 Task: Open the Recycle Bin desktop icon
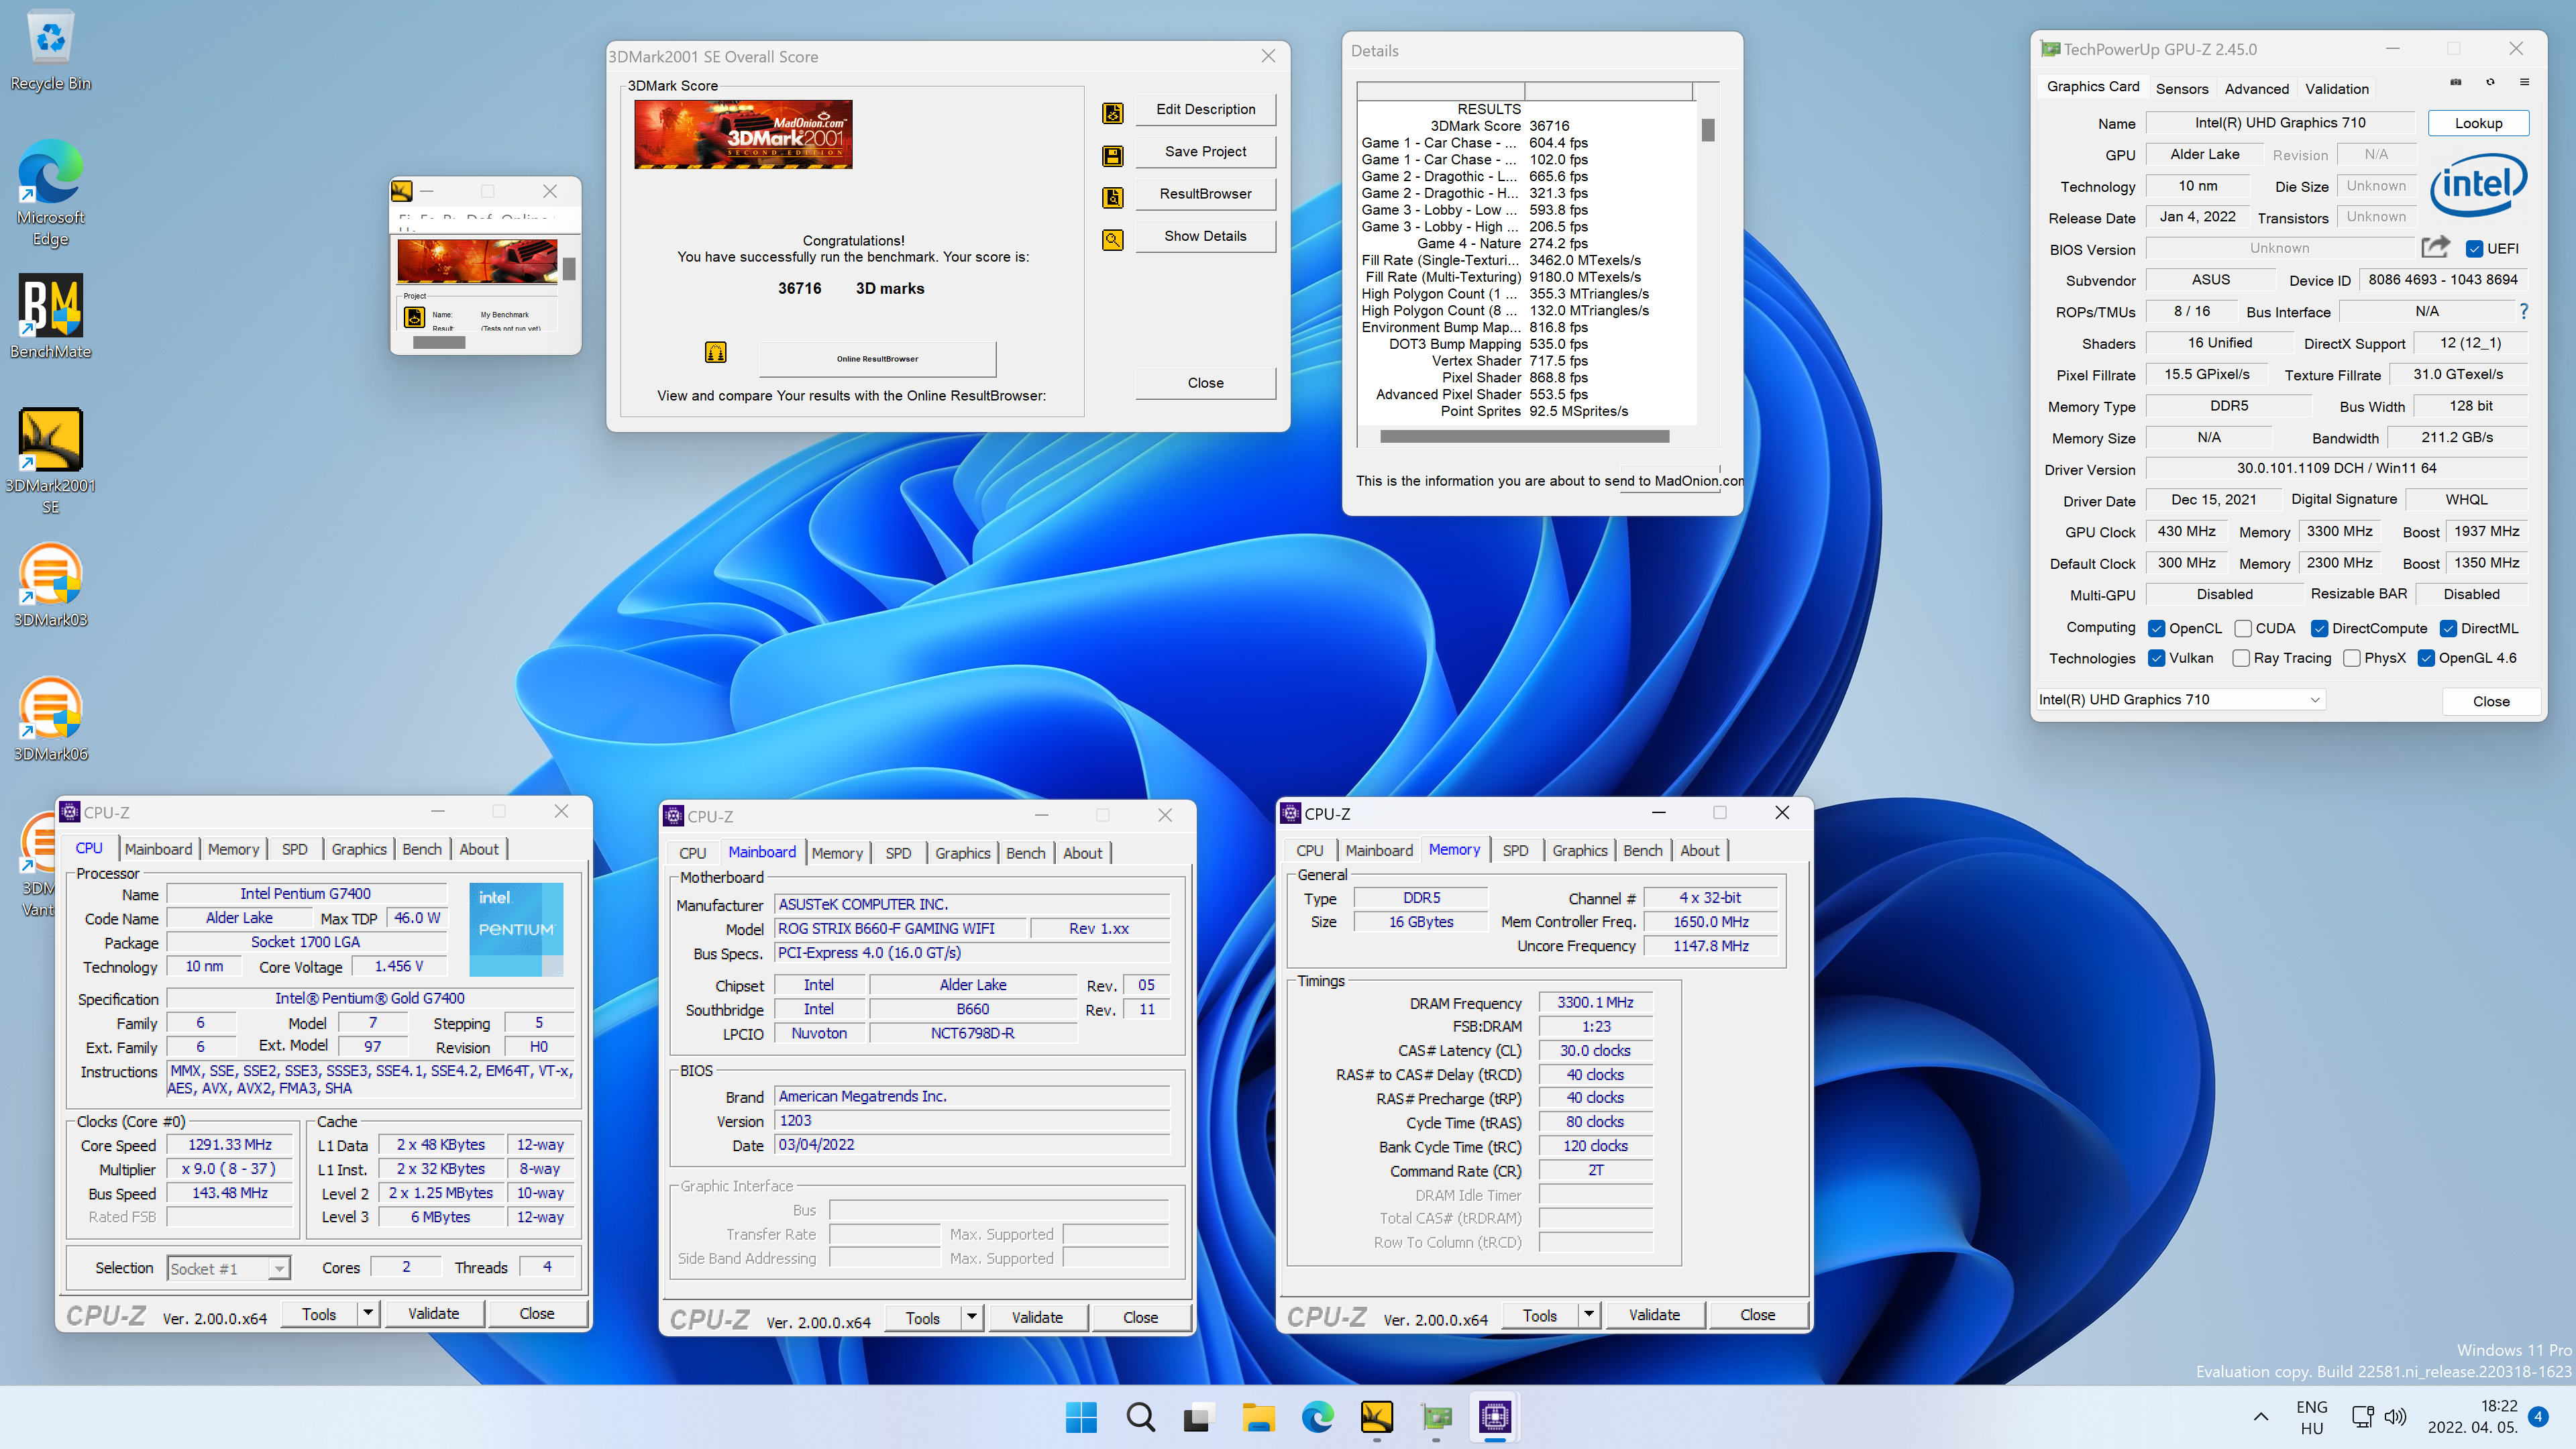point(50,50)
